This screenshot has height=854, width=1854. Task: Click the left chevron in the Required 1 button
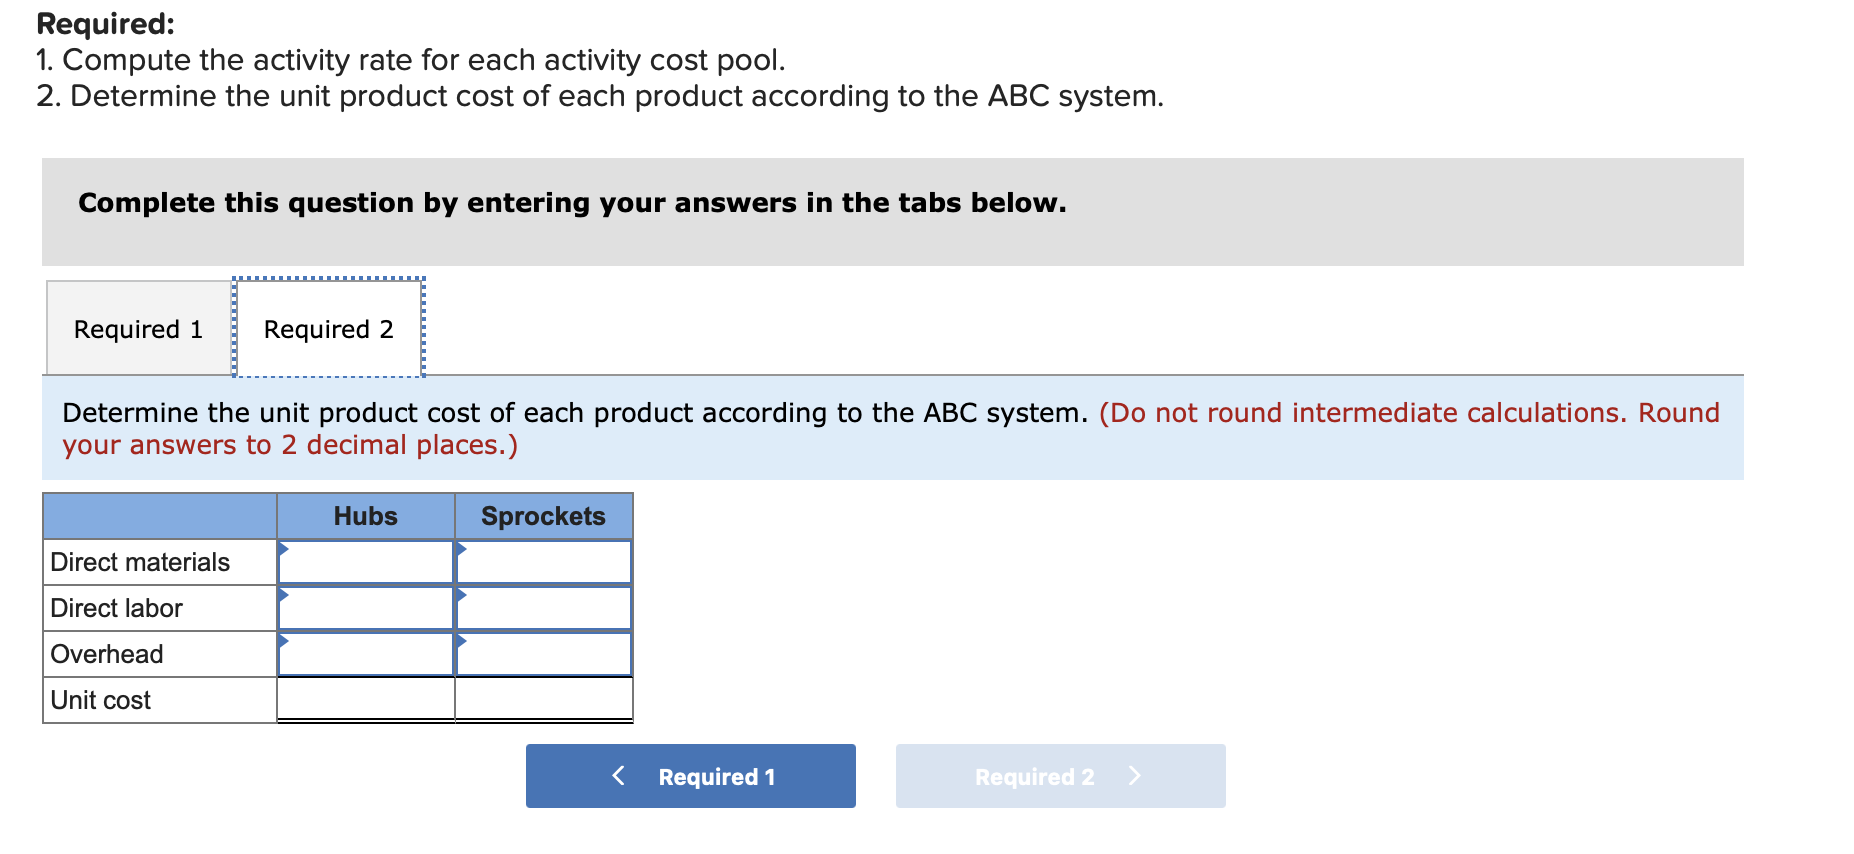[x=618, y=775]
